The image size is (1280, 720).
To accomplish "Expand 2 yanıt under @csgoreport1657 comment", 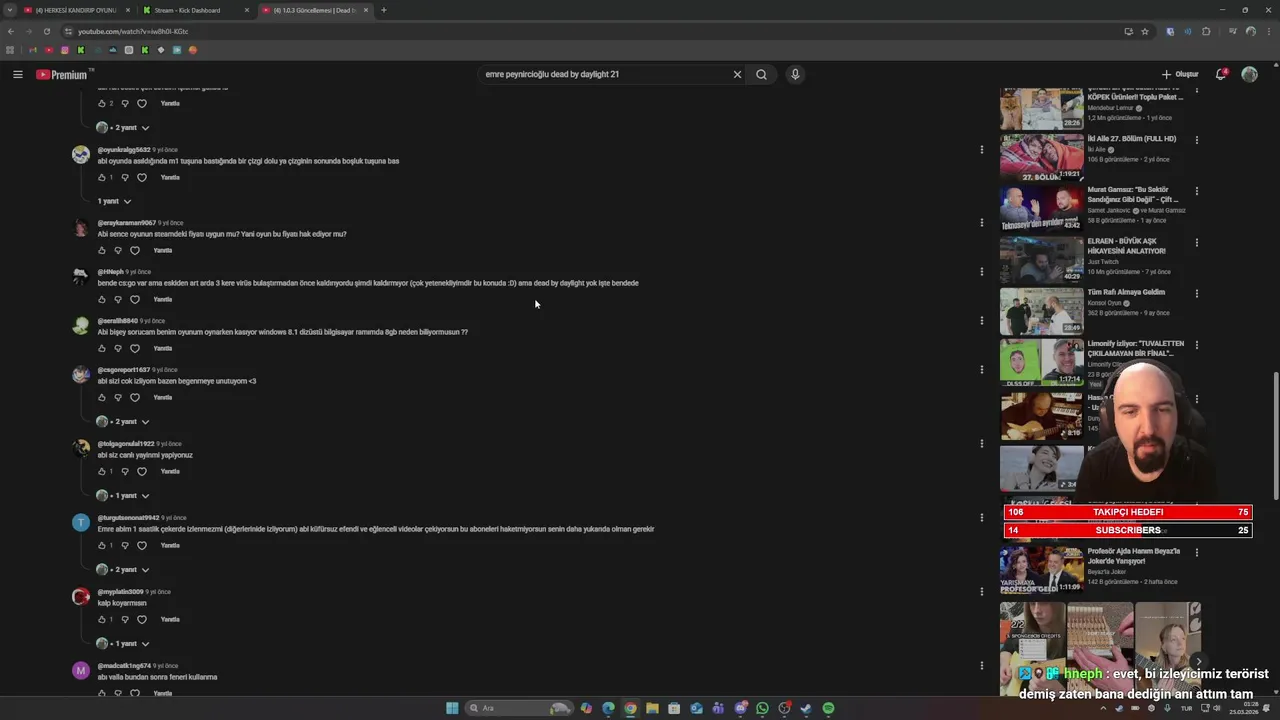I will coord(123,421).
